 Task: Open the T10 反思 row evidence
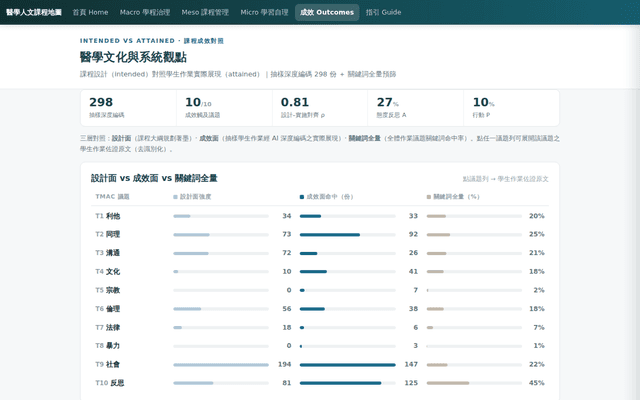point(320,383)
